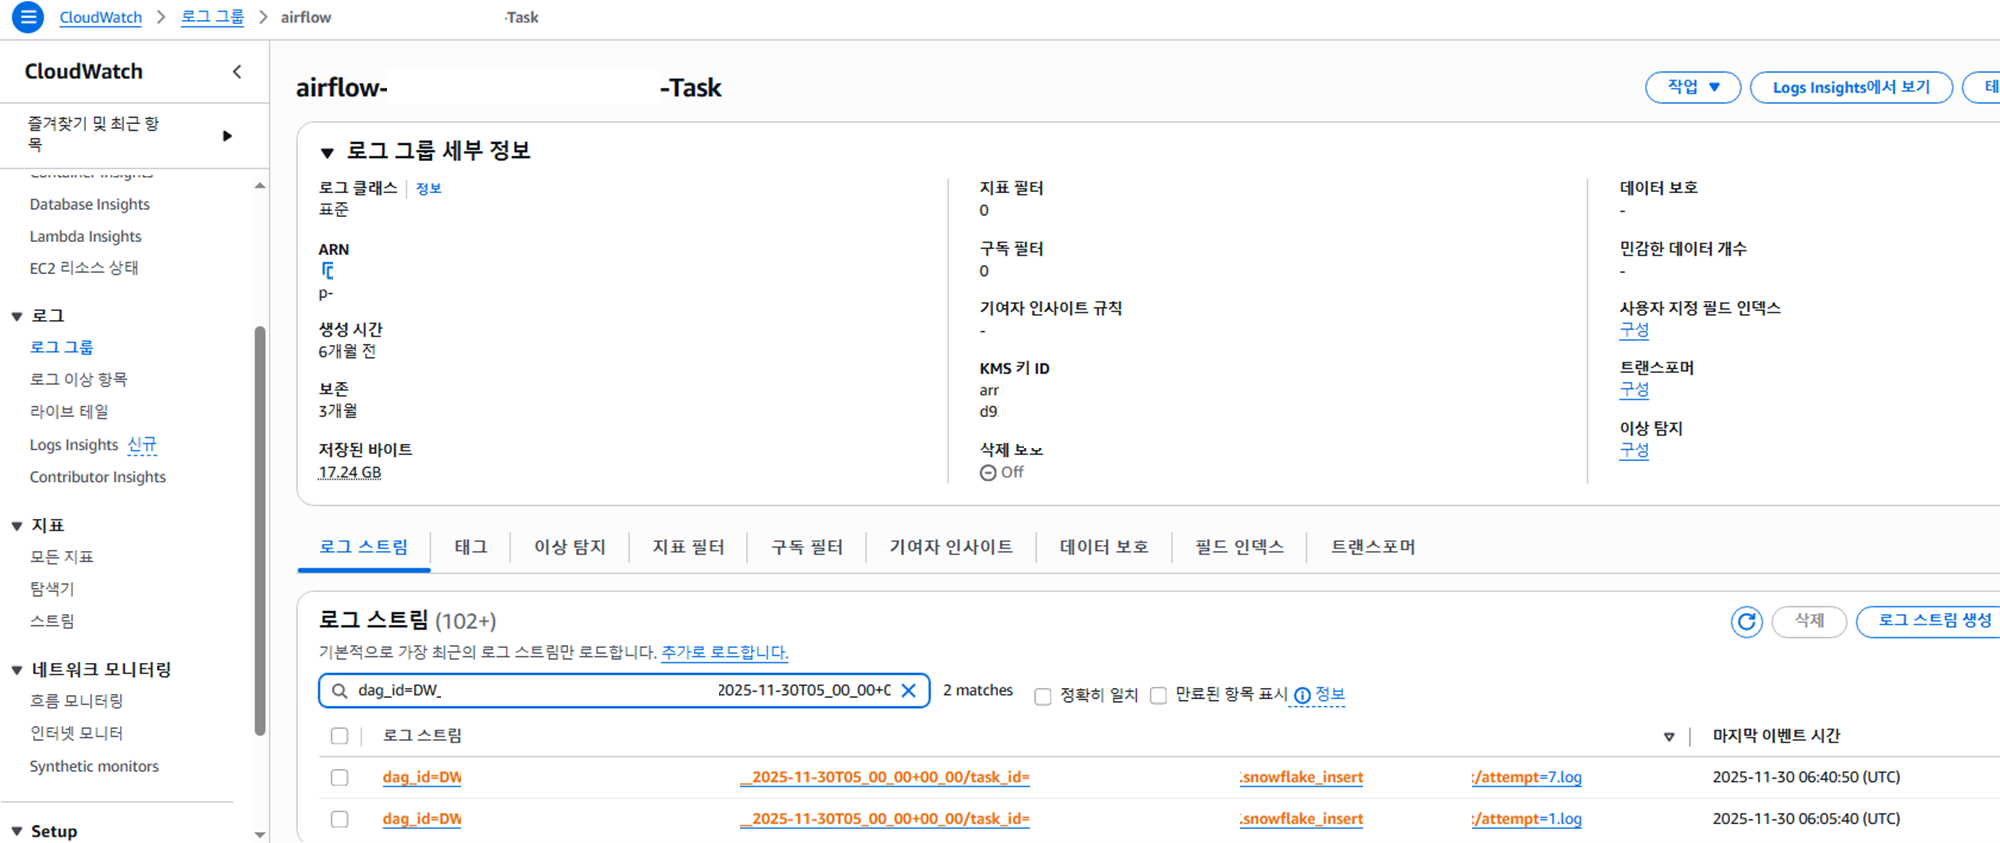This screenshot has height=843, width=2000.
Task: Open the attempt=1.log stream link
Action: tap(982, 819)
